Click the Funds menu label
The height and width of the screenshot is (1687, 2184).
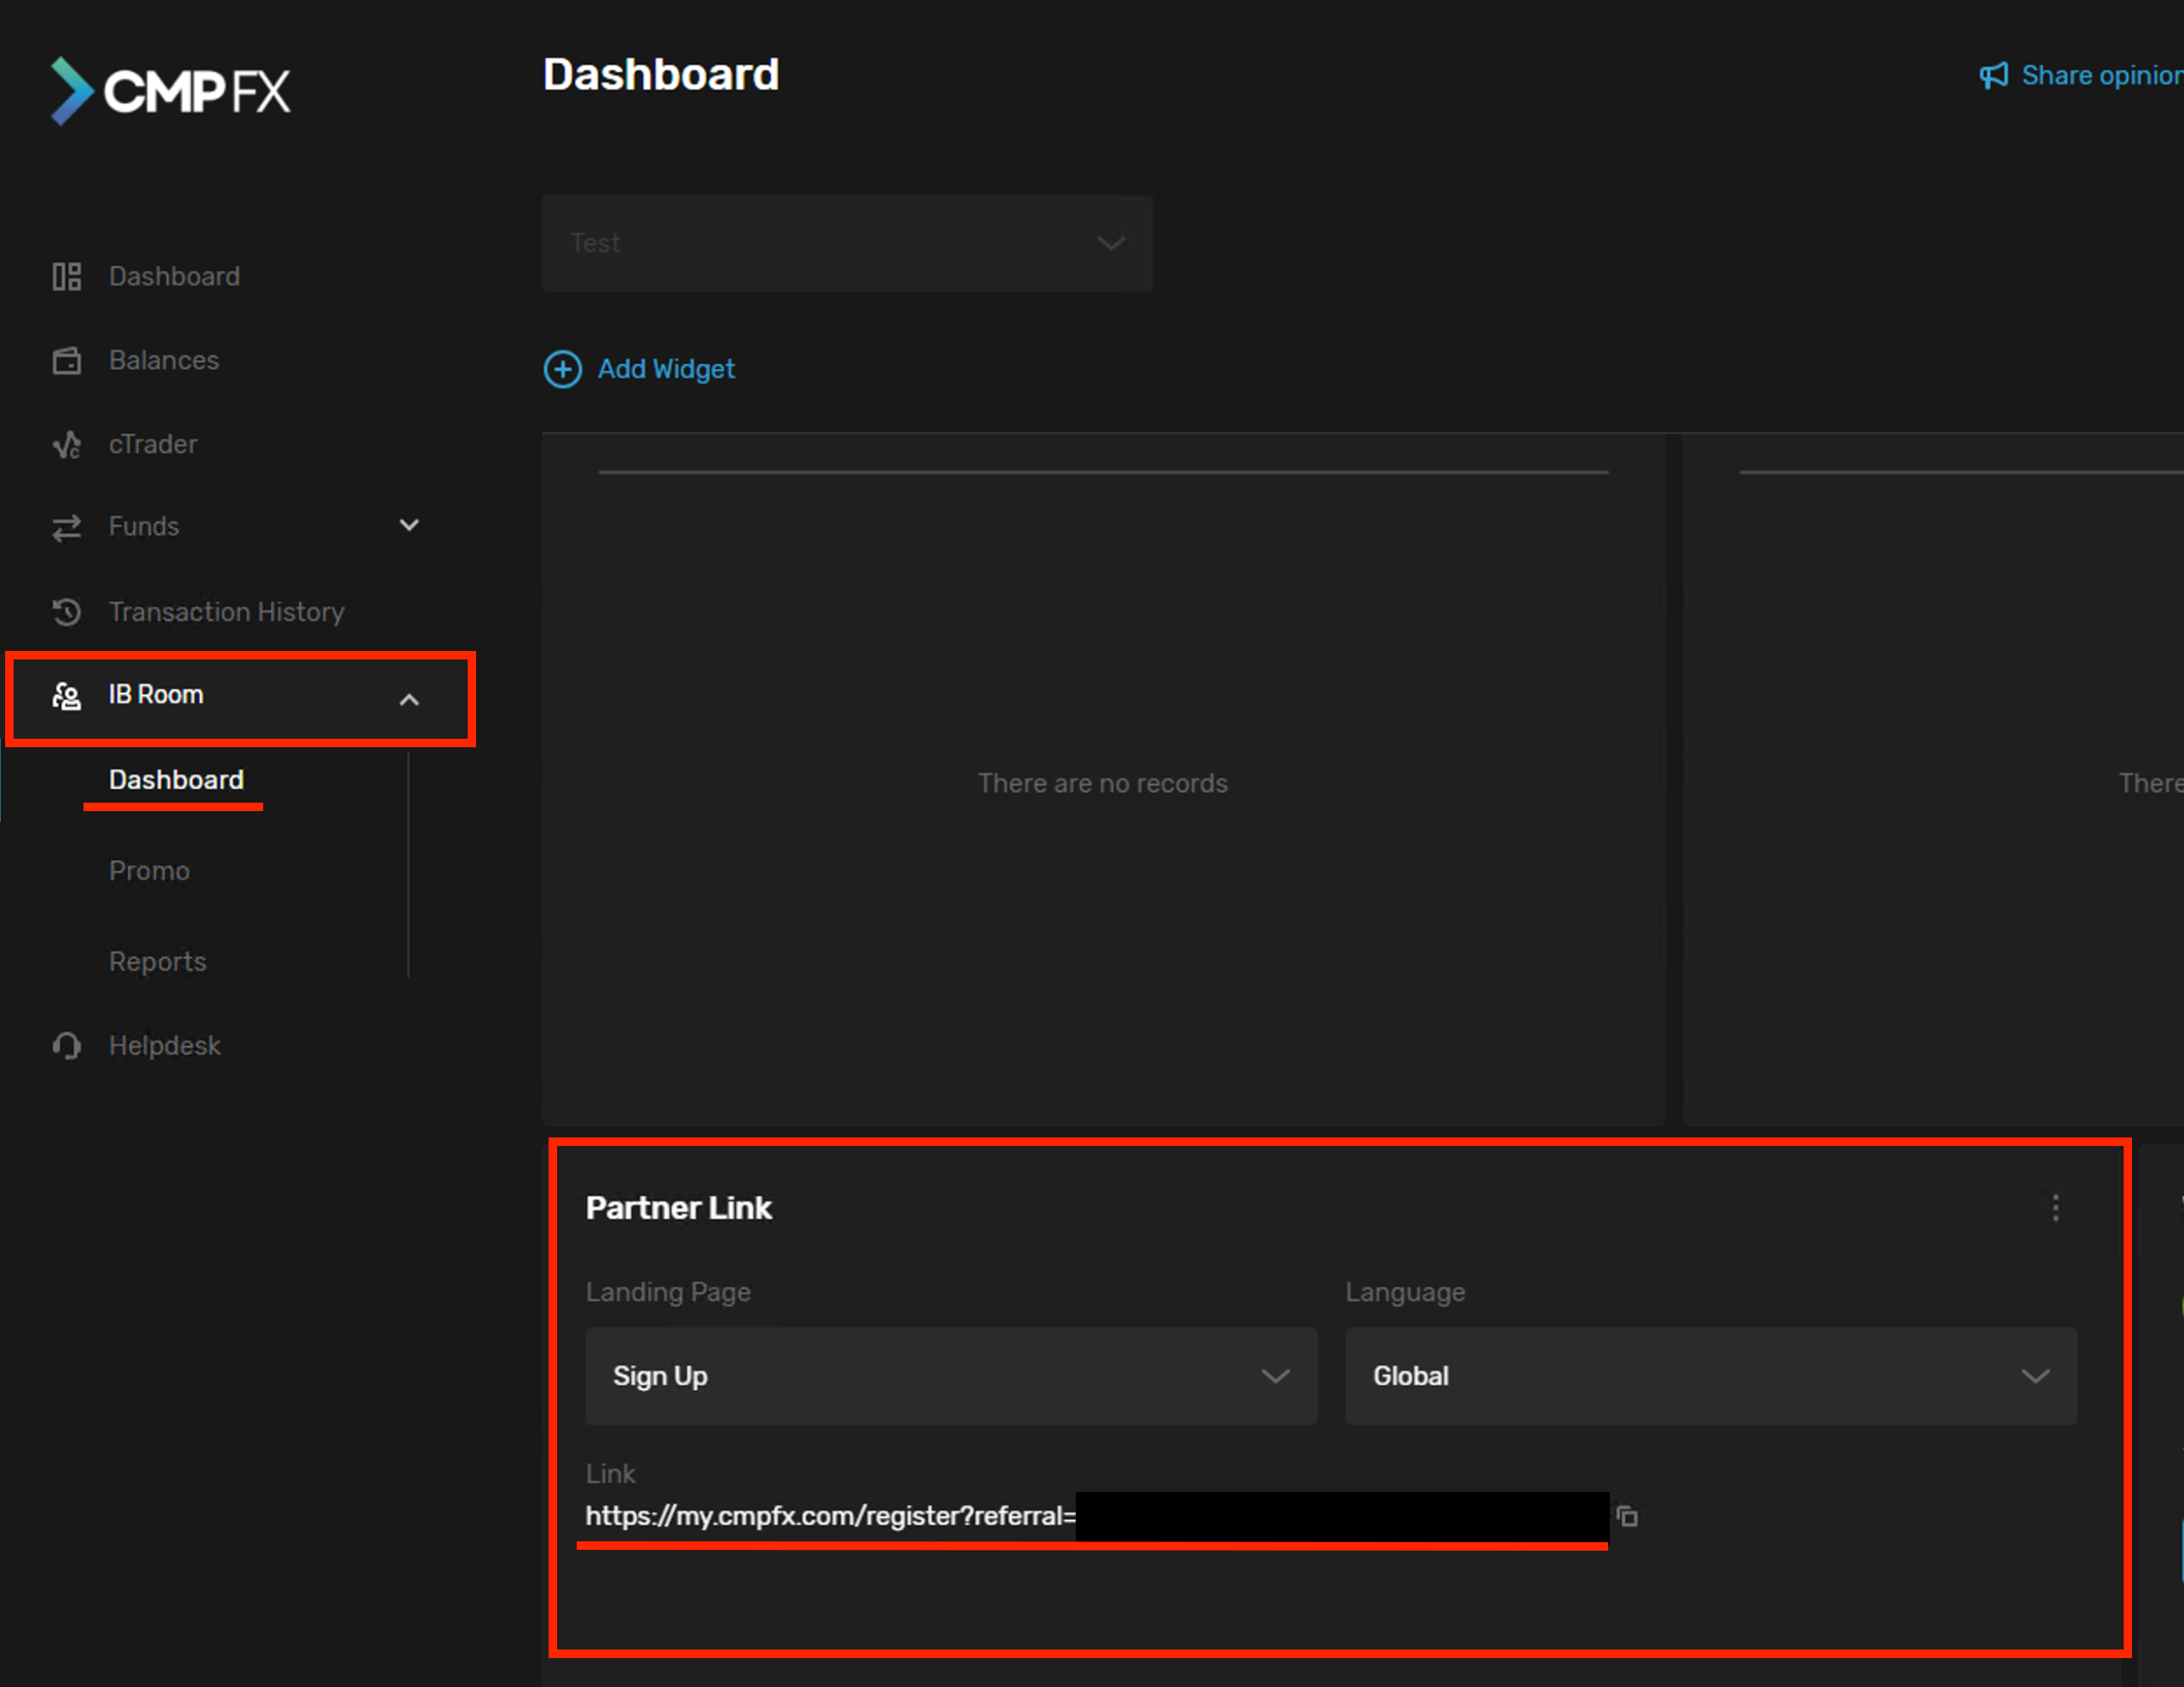[x=144, y=527]
